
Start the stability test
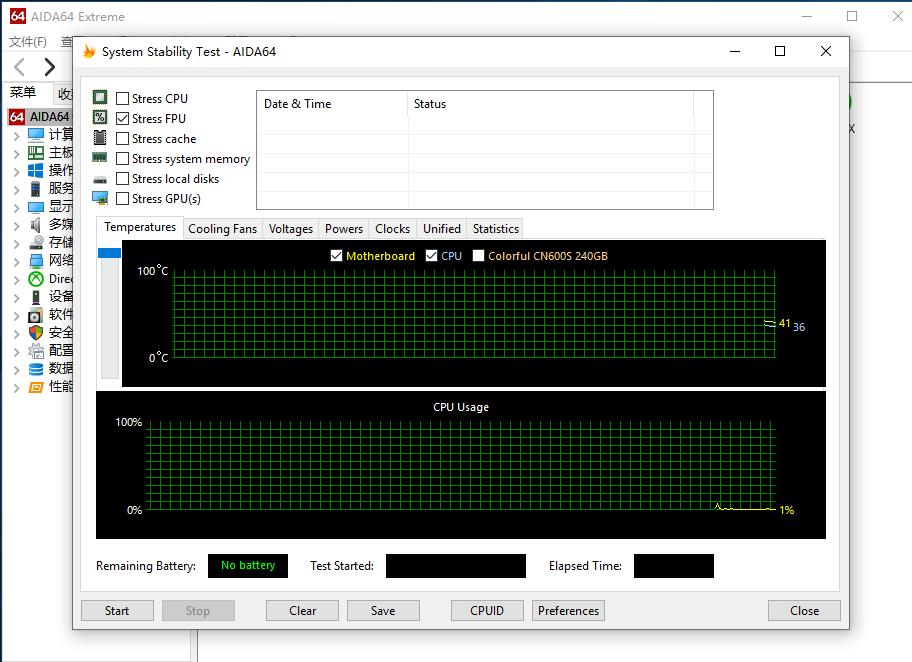[117, 610]
